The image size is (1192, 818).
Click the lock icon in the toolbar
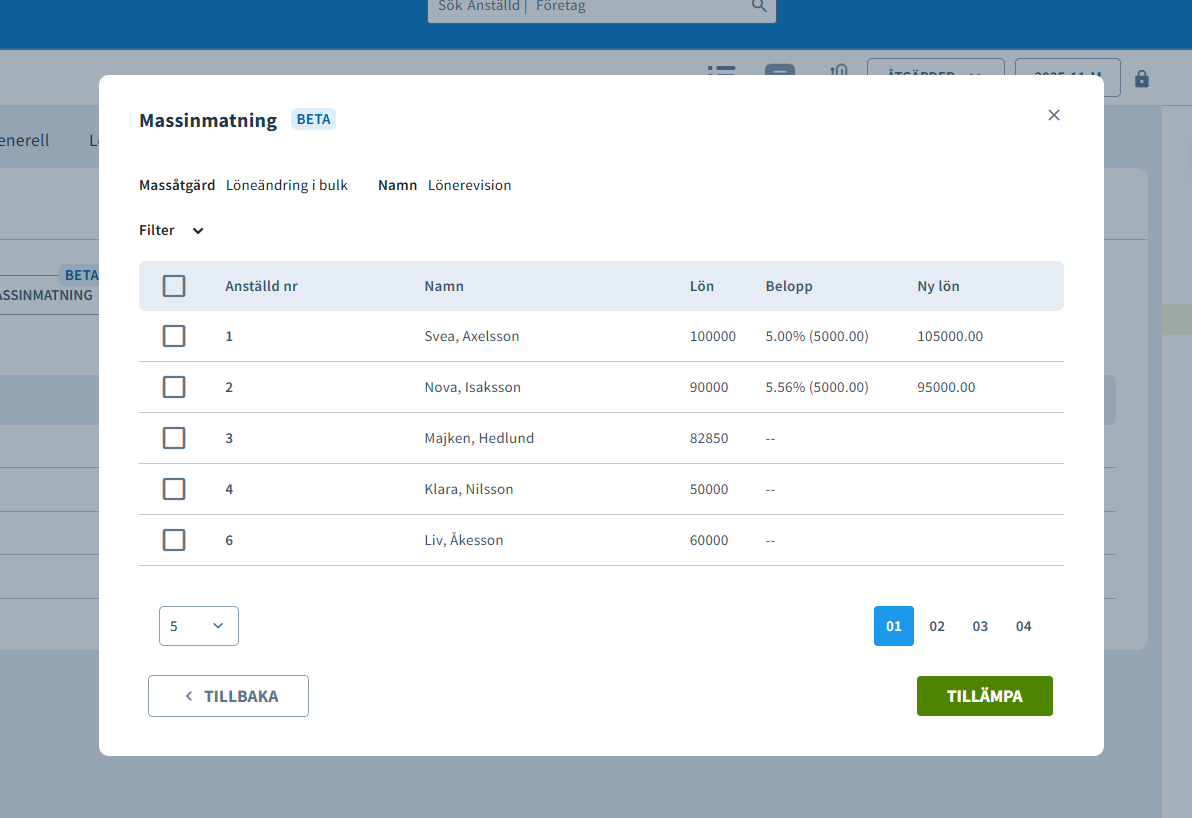point(1141,78)
